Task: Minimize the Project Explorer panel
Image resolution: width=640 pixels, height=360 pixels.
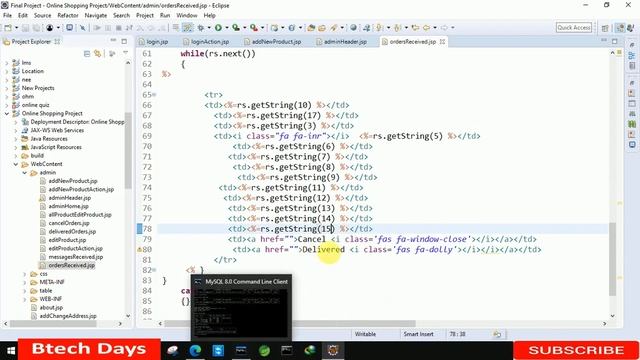Action: [x=113, y=41]
